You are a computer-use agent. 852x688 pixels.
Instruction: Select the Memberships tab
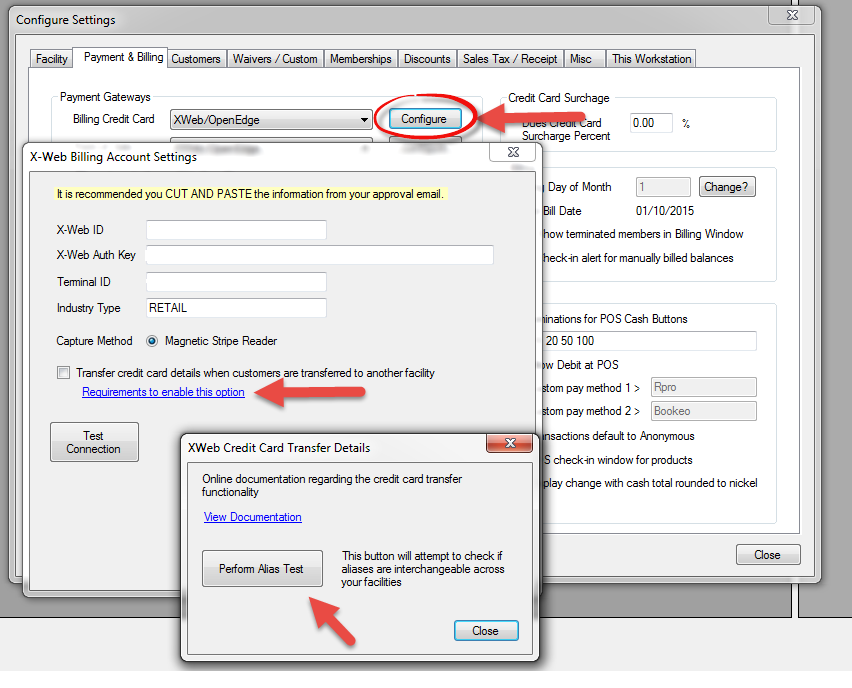click(x=361, y=59)
